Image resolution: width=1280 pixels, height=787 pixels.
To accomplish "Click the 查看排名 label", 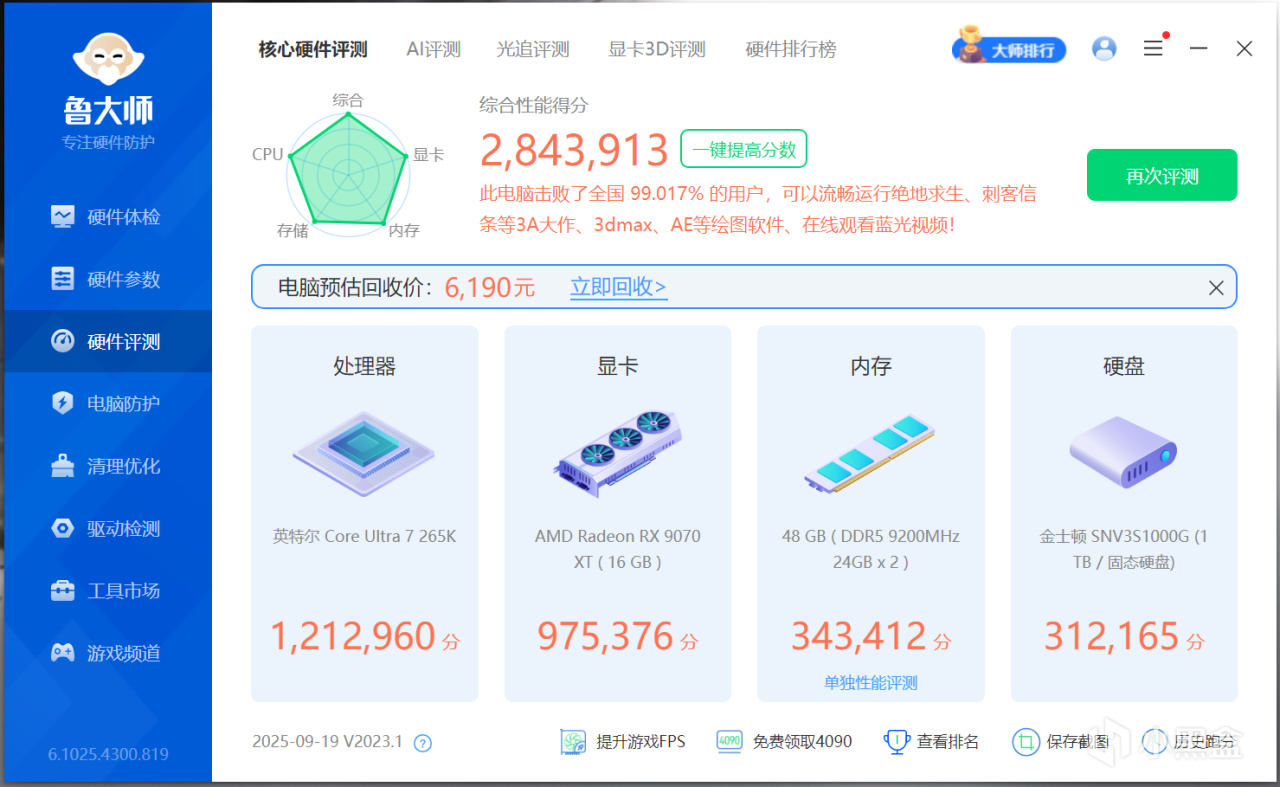I will click(x=948, y=742).
